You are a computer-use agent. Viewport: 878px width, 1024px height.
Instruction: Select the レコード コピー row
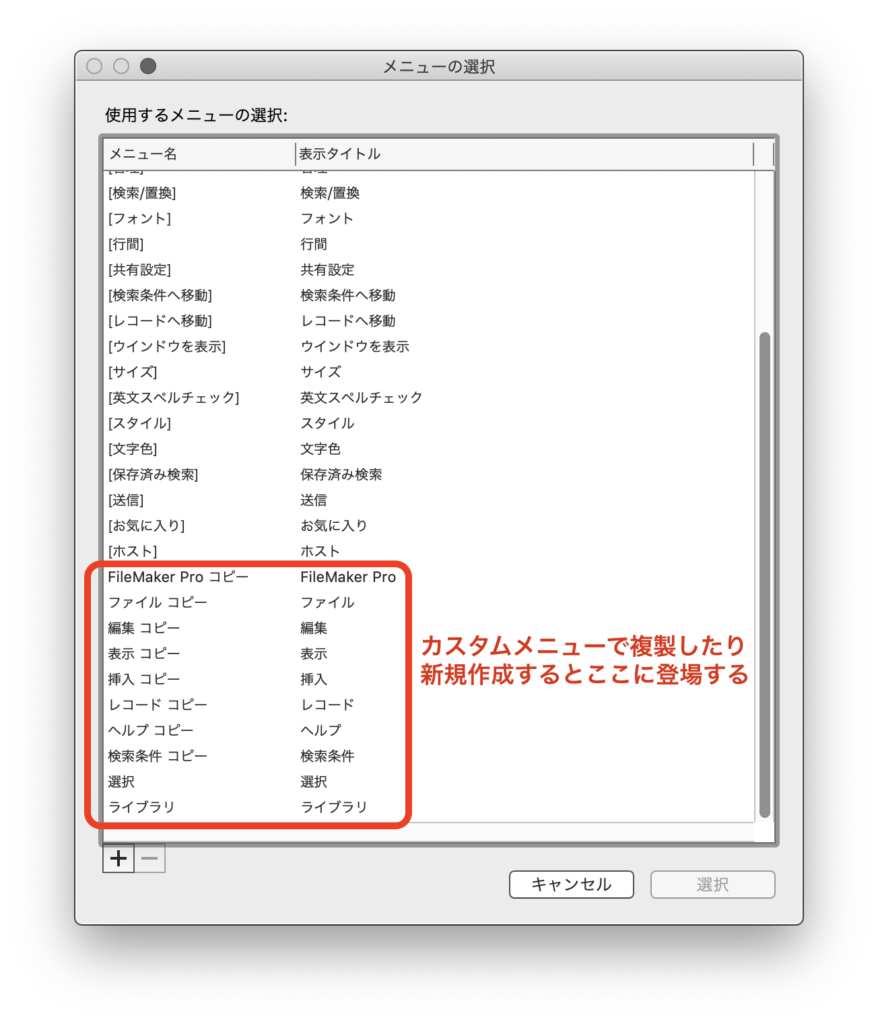tap(429, 705)
